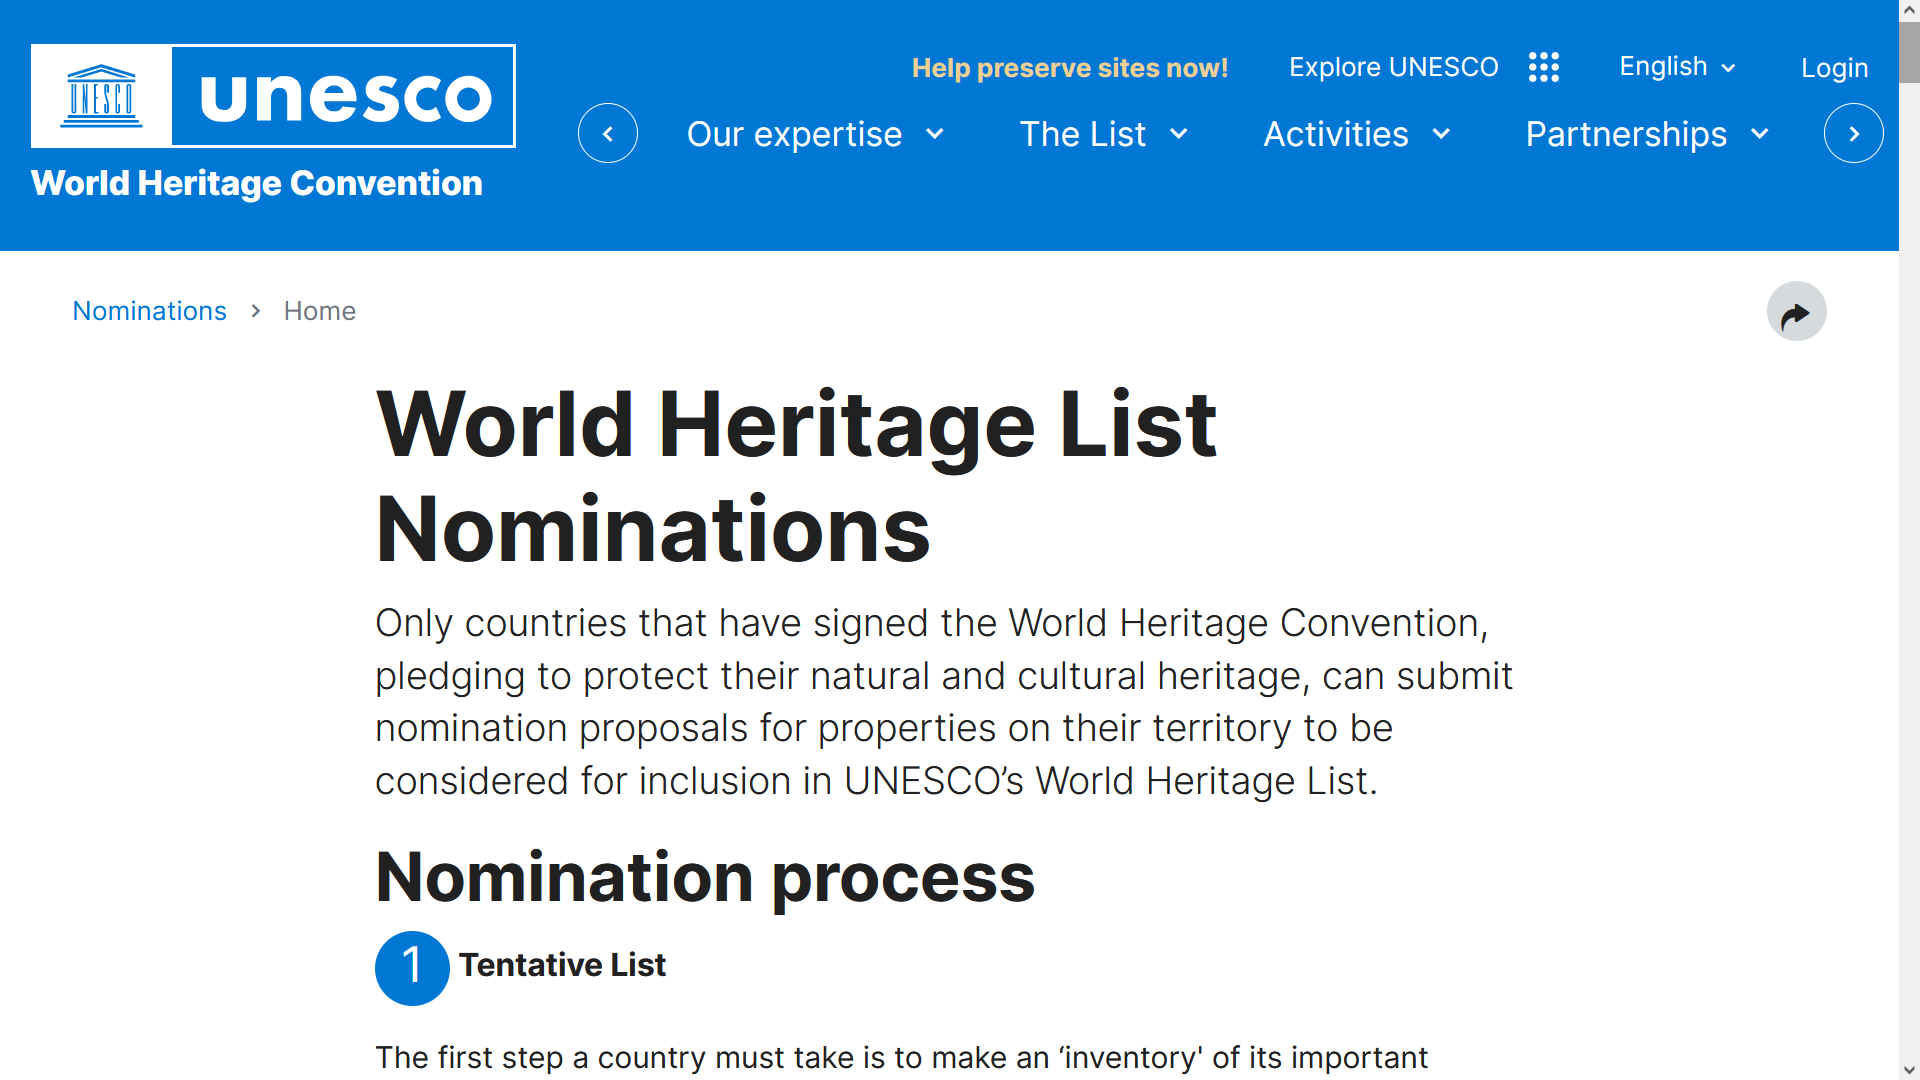Click the World Heritage List Nominations heading

796,477
